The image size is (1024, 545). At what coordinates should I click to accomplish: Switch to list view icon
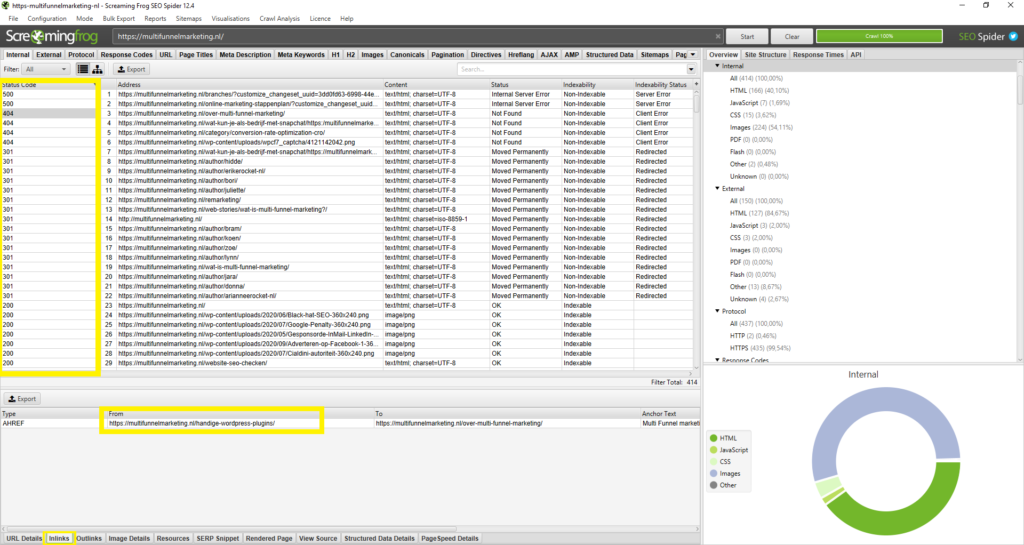click(x=83, y=69)
